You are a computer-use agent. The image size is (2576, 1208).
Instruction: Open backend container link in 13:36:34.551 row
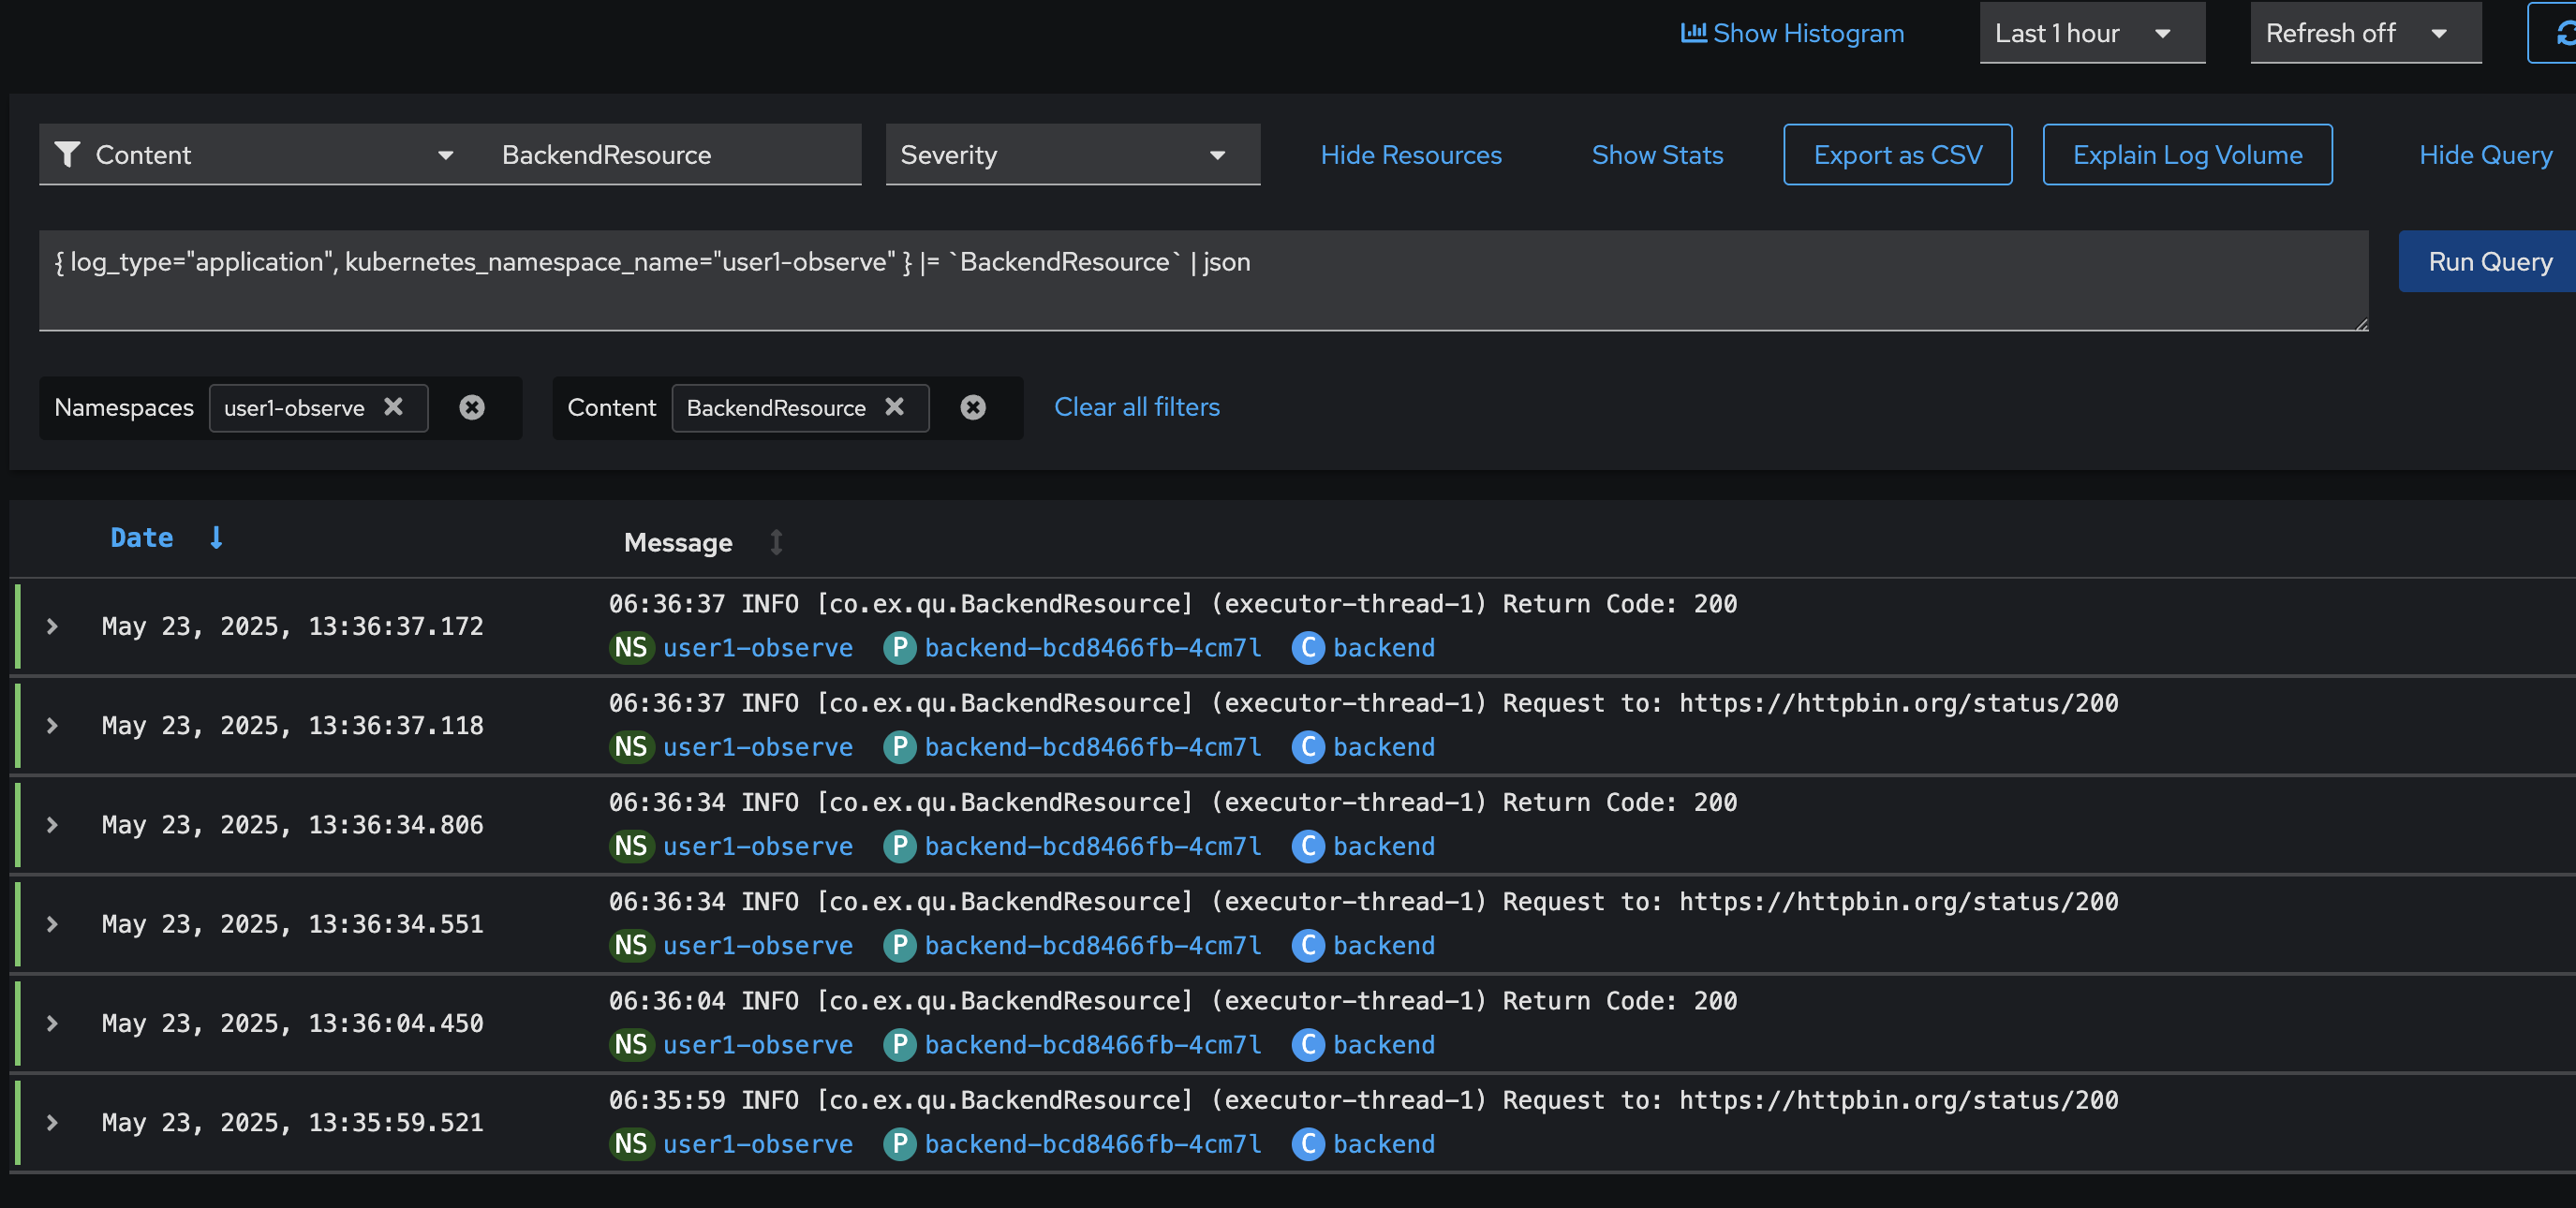pos(1384,945)
